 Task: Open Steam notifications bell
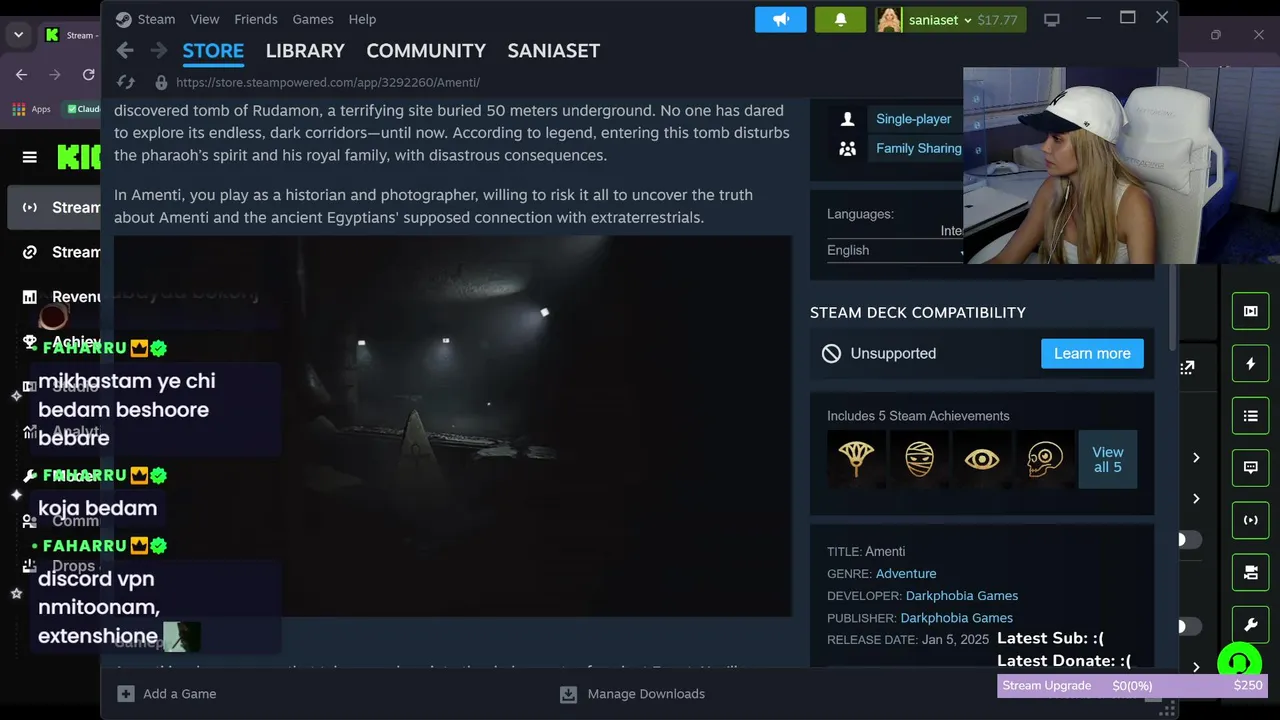[x=840, y=20]
